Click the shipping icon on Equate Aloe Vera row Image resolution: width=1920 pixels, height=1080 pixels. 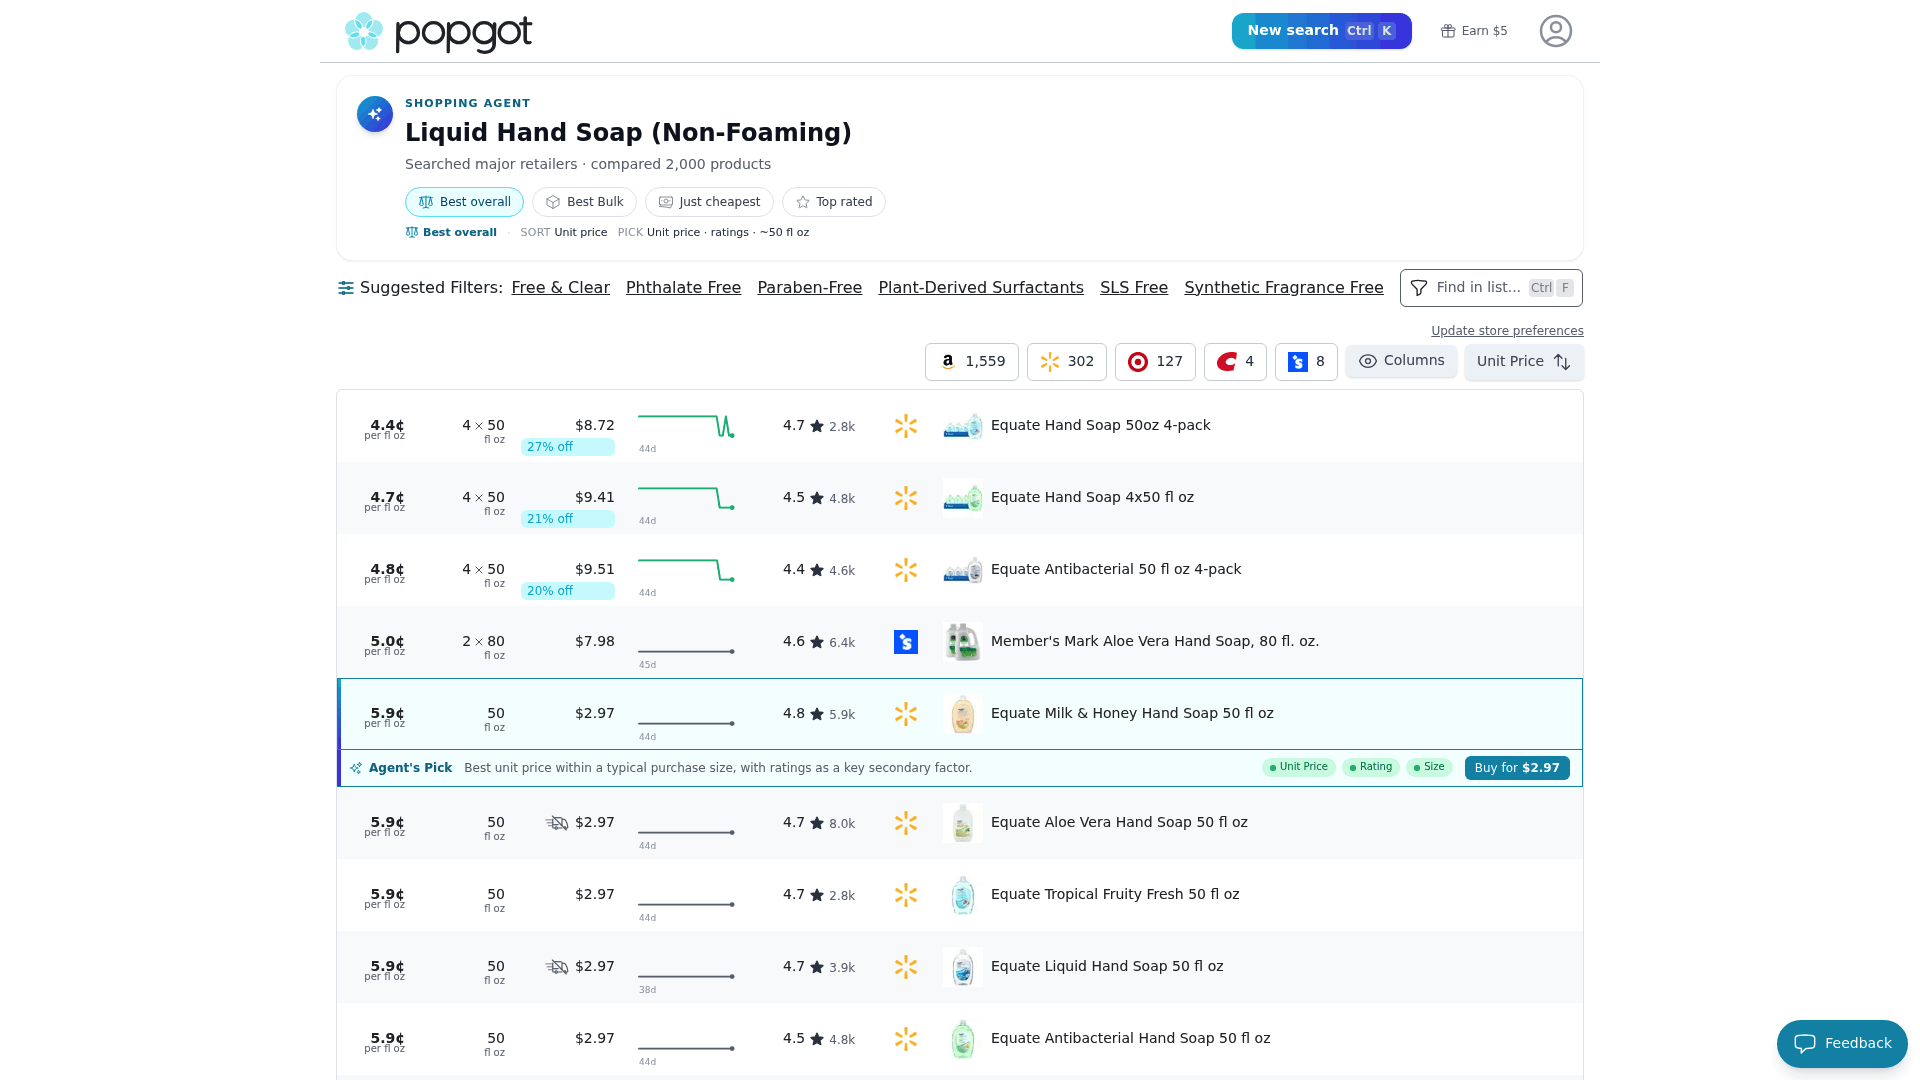(x=557, y=823)
